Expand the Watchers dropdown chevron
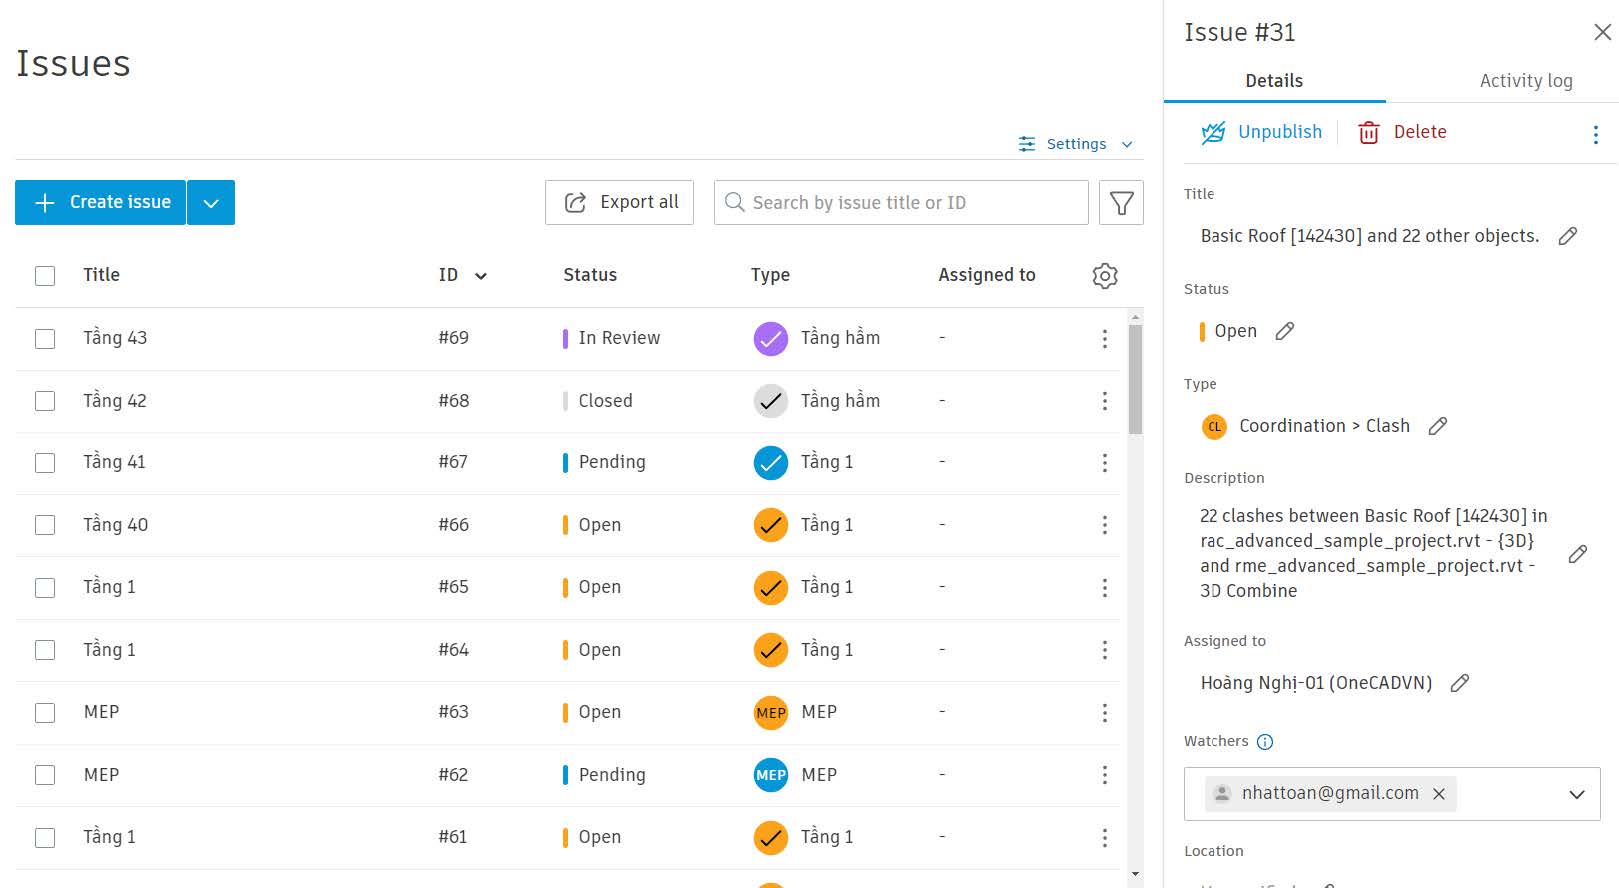This screenshot has height=888, width=1619. (1577, 794)
